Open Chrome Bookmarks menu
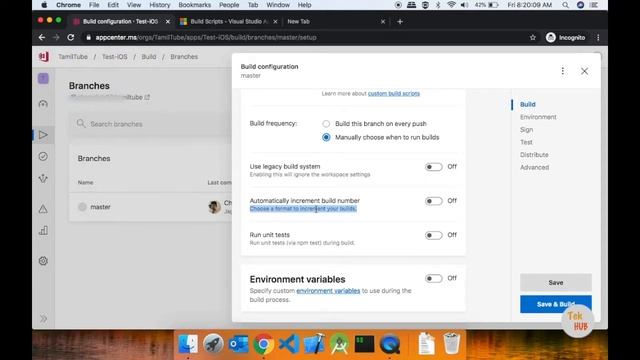Image resolution: width=640 pixels, height=360 pixels. point(194,5)
